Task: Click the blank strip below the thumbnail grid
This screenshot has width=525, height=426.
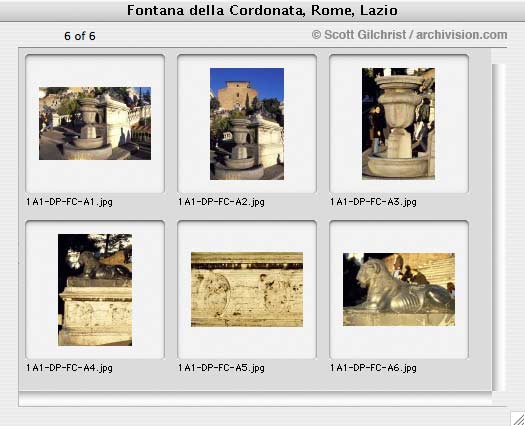Action: (x=255, y=399)
